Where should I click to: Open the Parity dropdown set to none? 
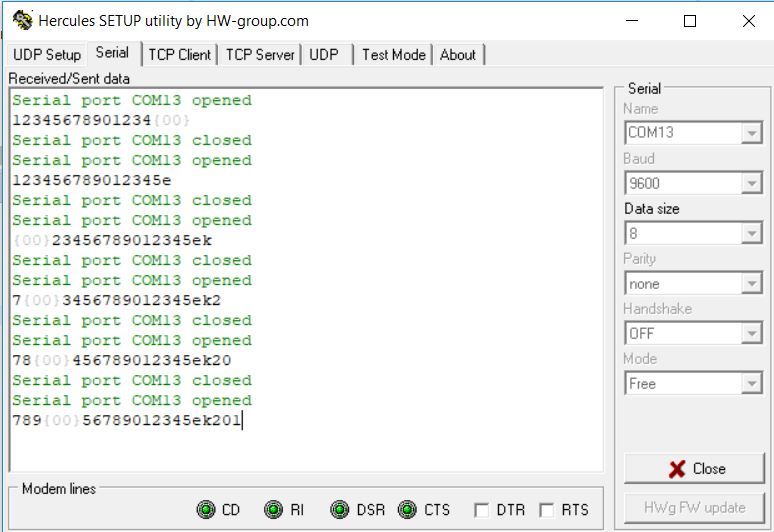[x=694, y=283]
